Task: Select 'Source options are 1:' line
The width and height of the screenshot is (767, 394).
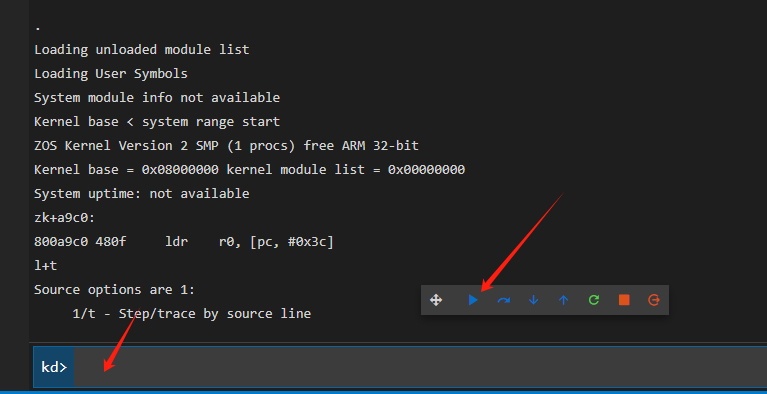Action: 115,290
